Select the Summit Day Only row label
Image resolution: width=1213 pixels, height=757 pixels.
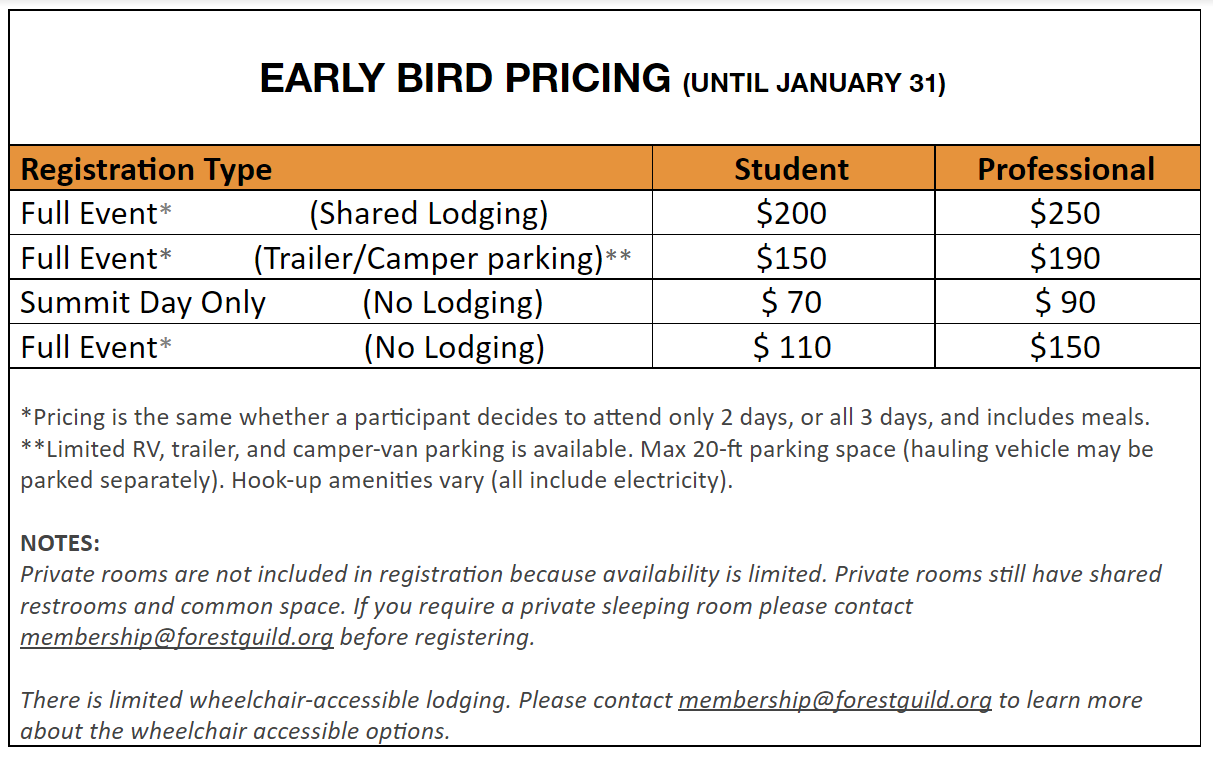pos(143,303)
